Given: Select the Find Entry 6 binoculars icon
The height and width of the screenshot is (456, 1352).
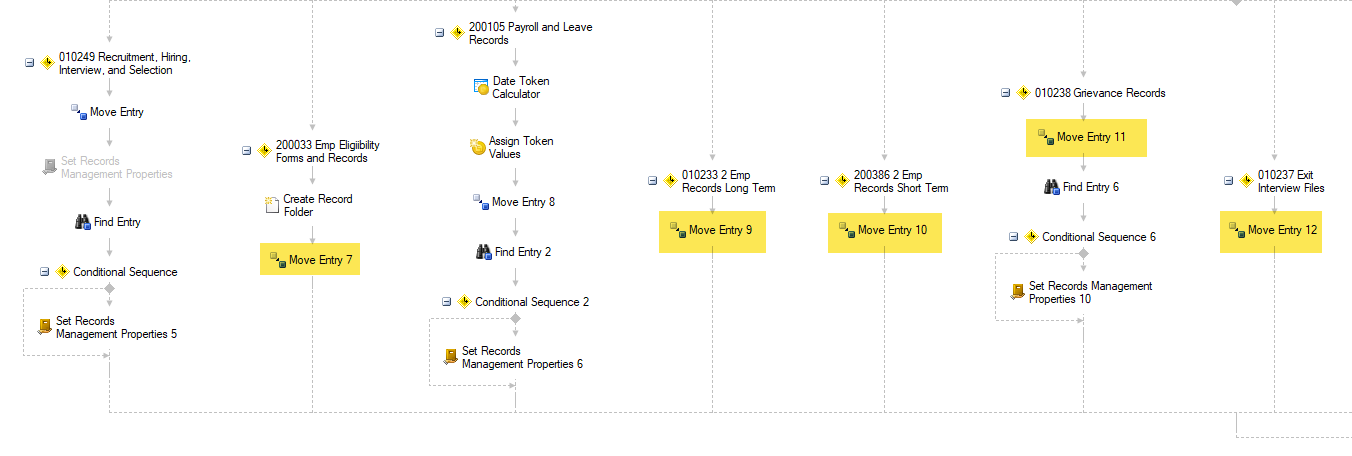Looking at the screenshot, I should (1051, 187).
